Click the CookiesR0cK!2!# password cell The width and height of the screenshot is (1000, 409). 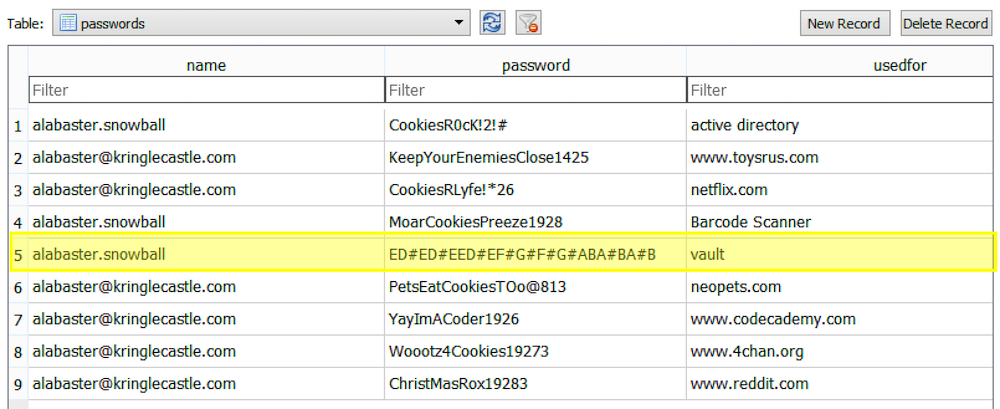coord(536,125)
